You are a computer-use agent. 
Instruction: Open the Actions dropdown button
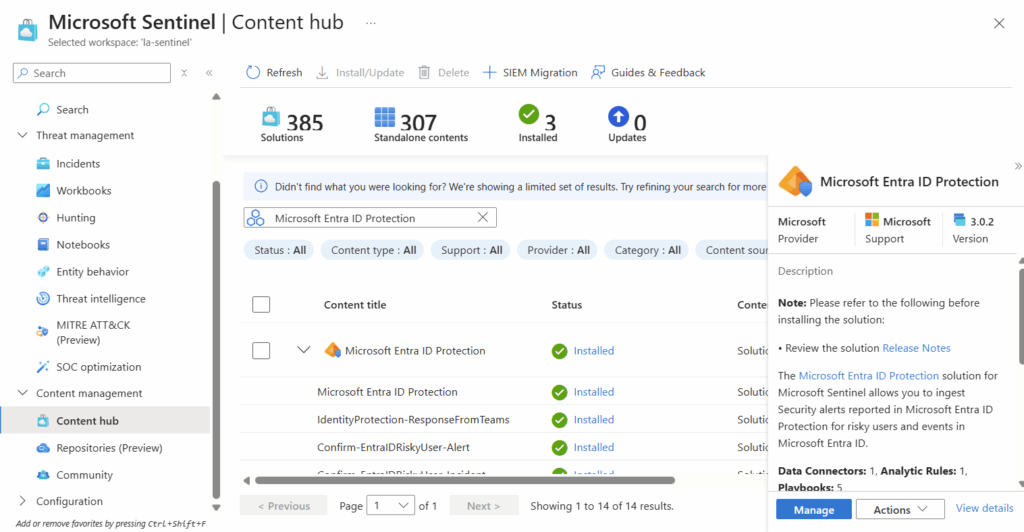coord(900,509)
